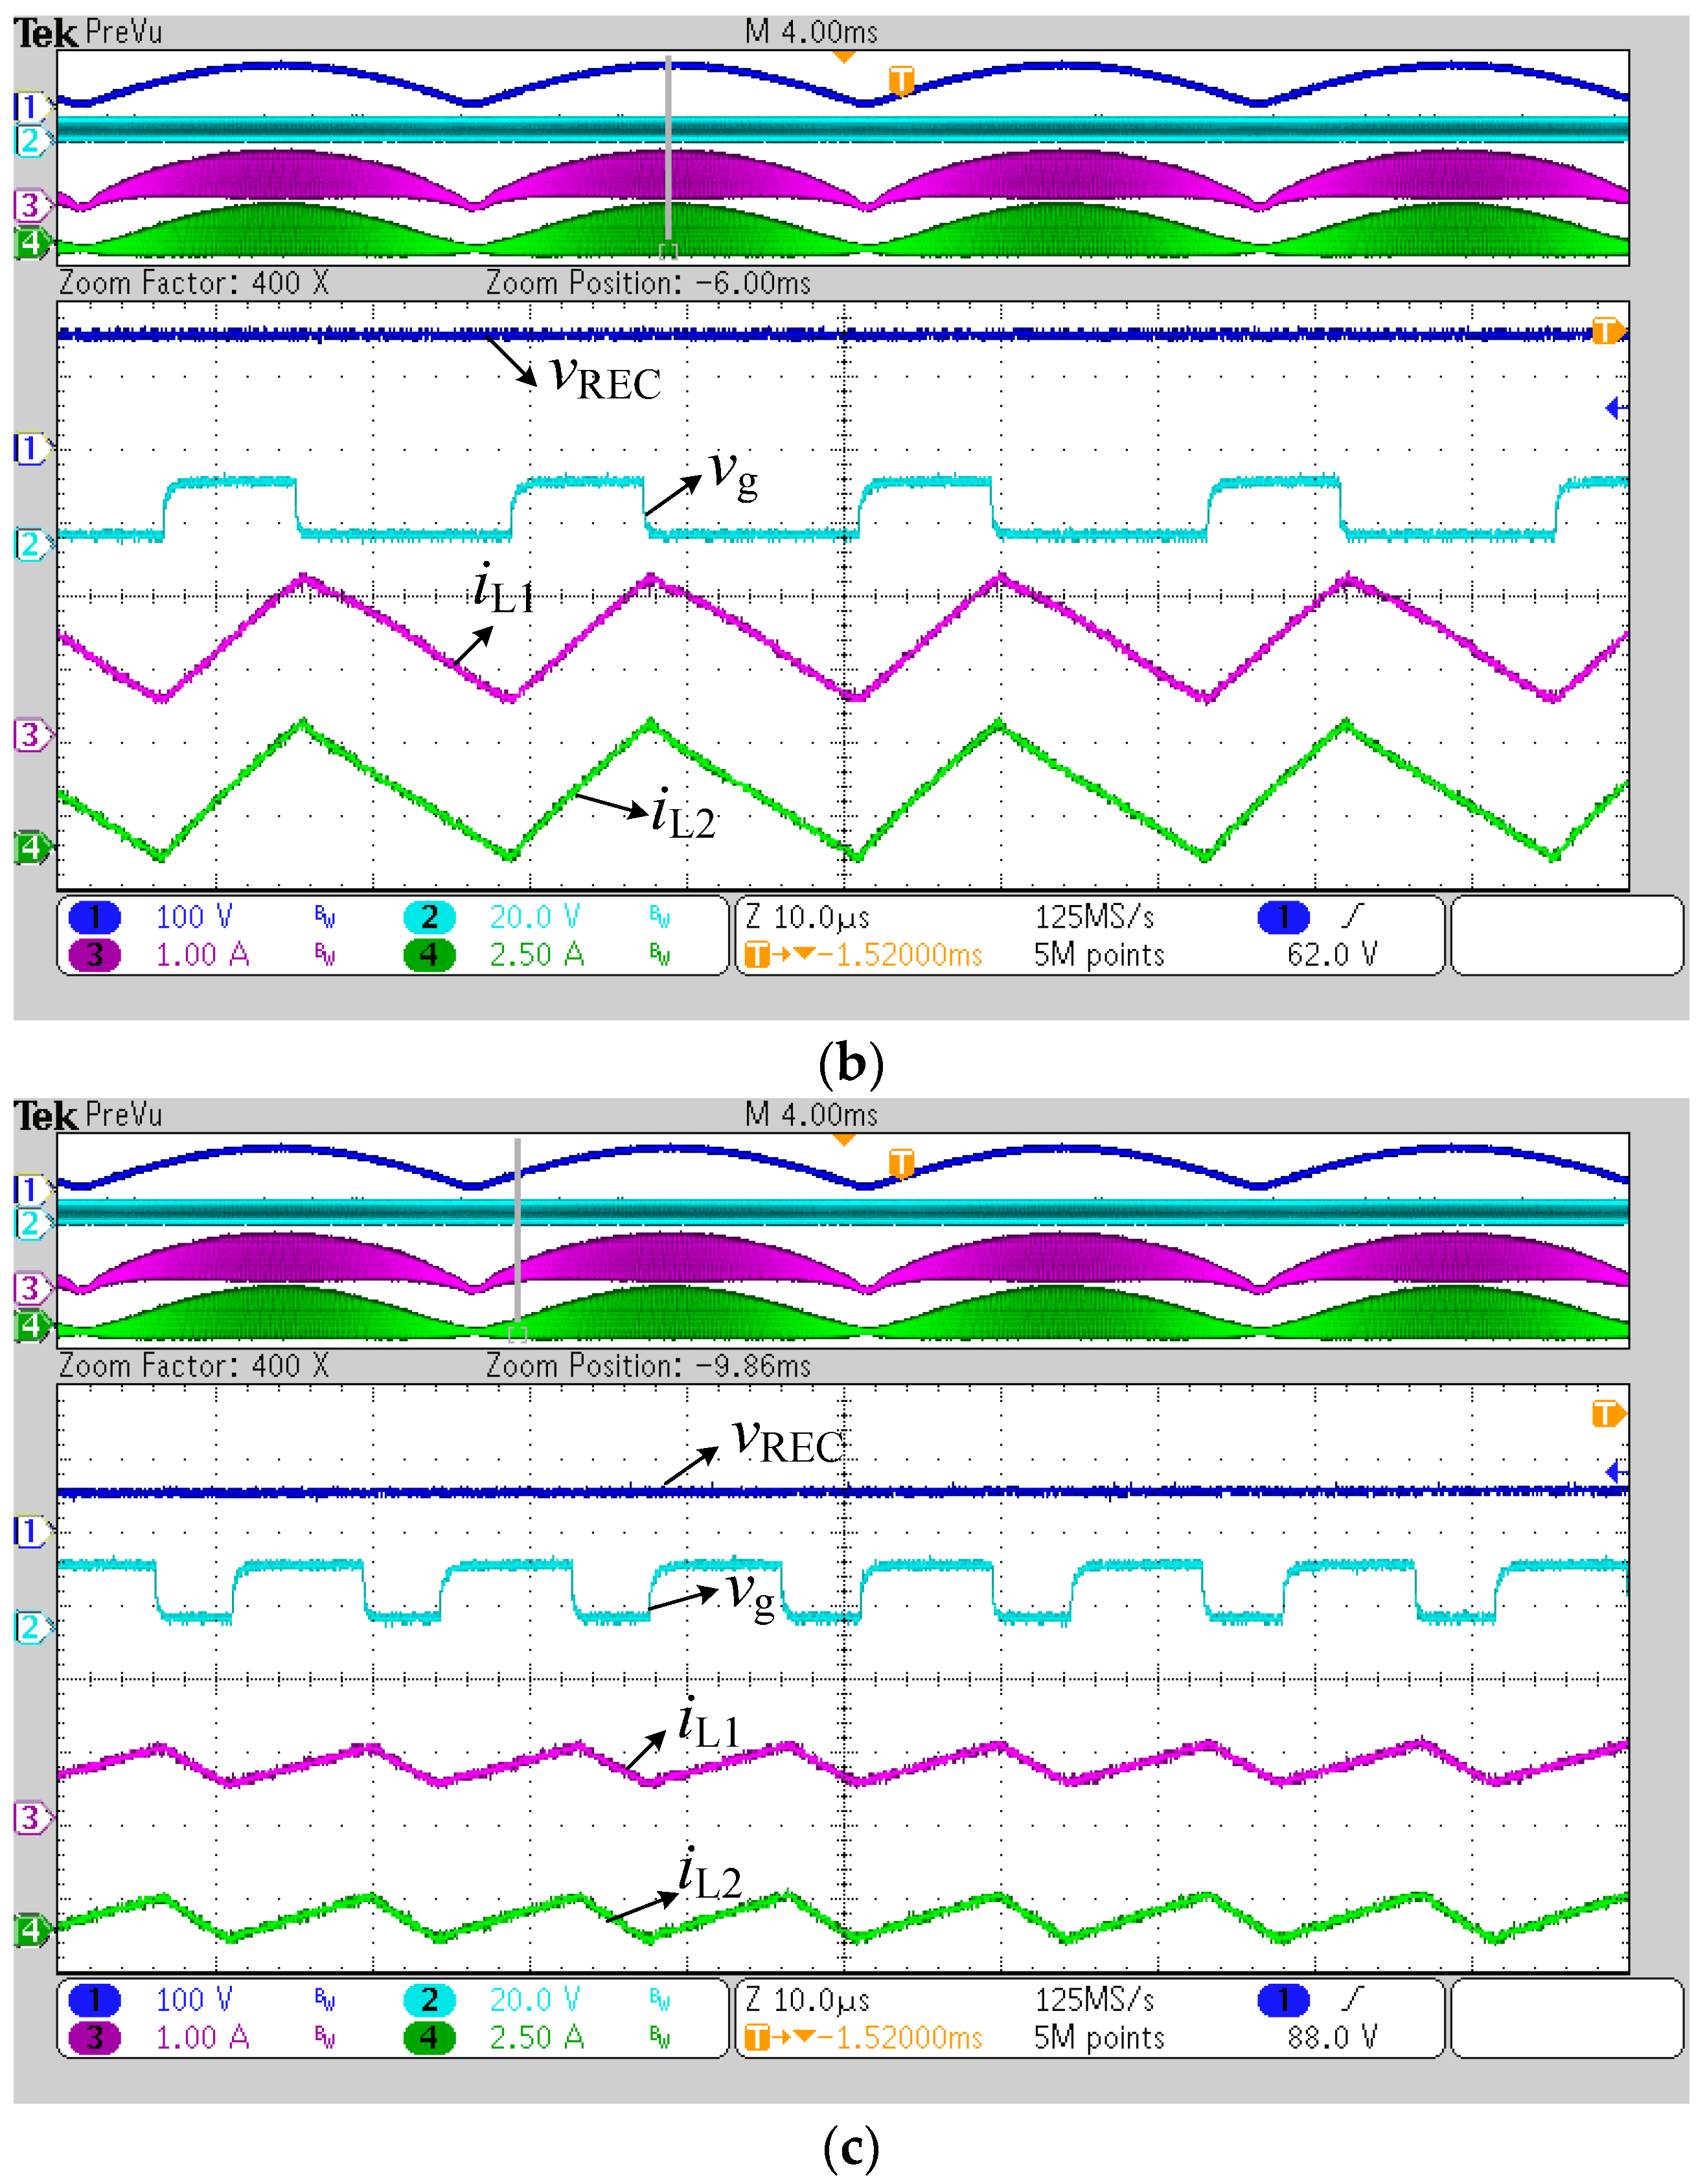Click the '62.0 V' trigger level readout
The width and height of the screenshot is (1705, 2184).
click(1332, 955)
